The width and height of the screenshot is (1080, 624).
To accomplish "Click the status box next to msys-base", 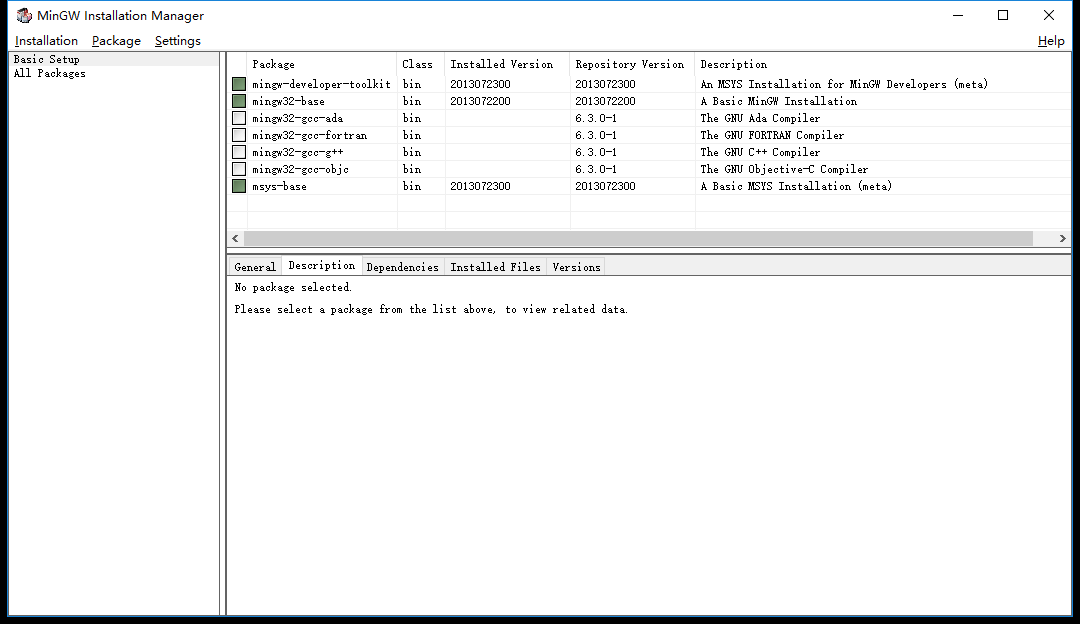I will [x=238, y=186].
